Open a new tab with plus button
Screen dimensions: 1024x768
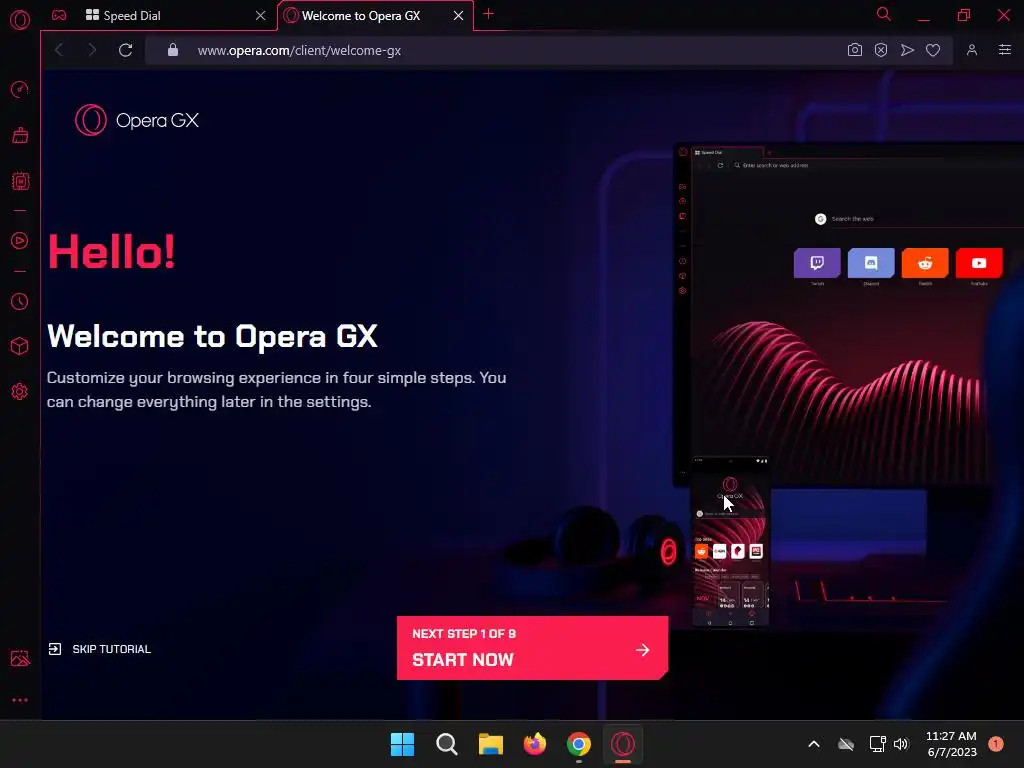488,14
